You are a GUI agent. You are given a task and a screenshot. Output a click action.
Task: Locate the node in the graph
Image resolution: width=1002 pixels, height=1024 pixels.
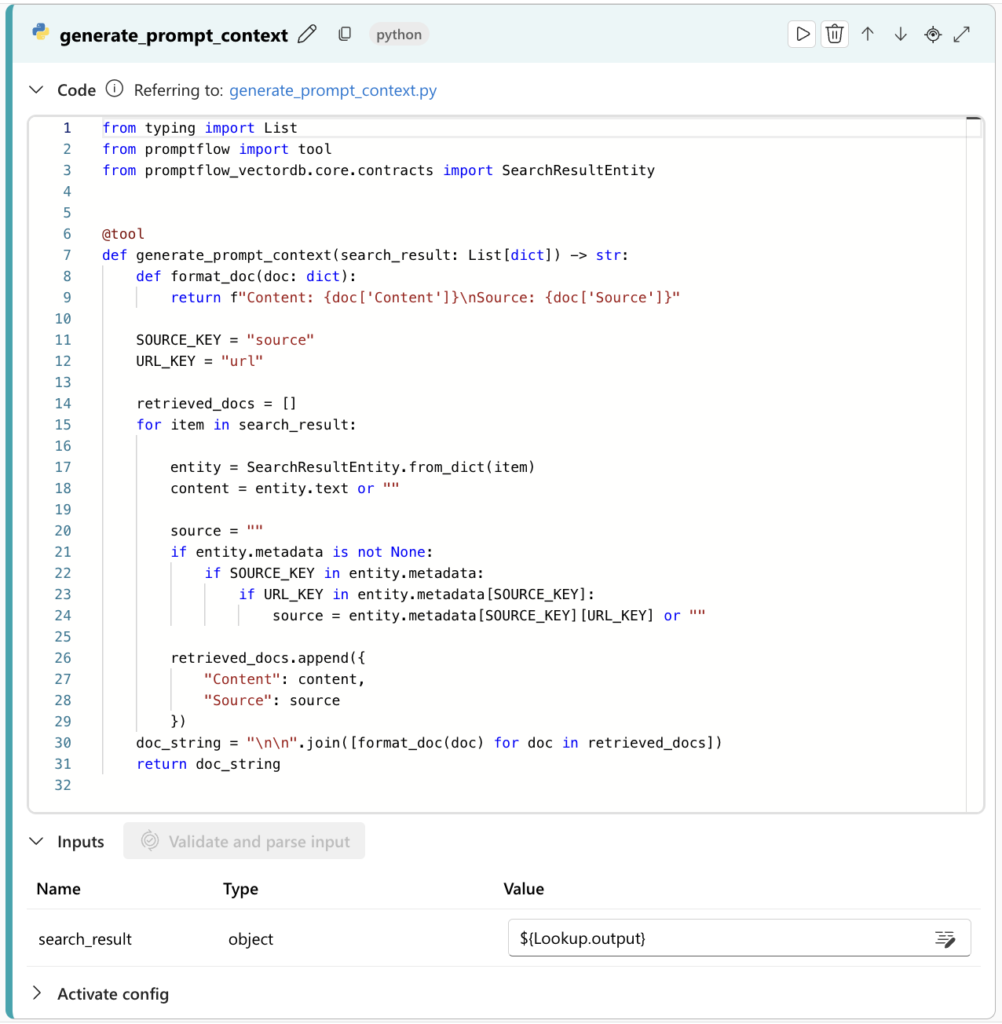[931, 33]
